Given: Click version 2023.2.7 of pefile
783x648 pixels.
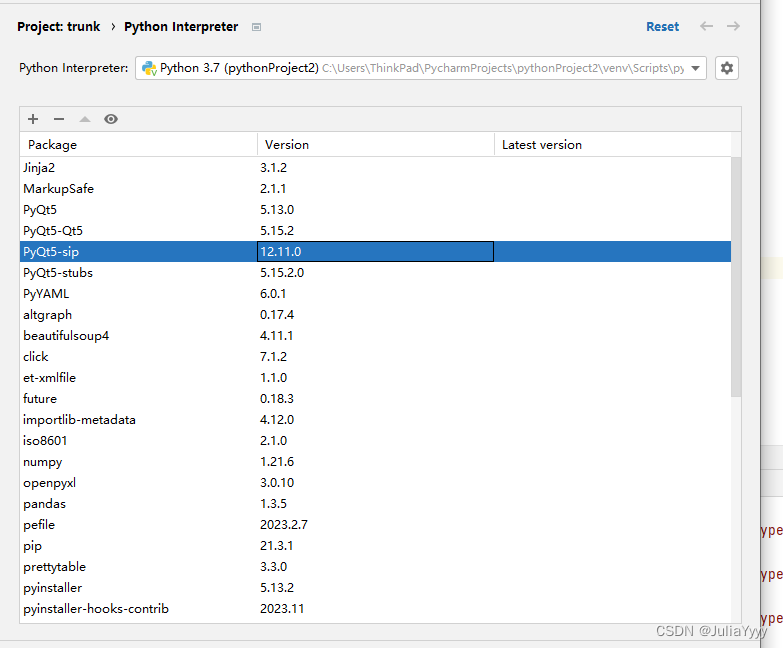Looking at the screenshot, I should tap(284, 525).
